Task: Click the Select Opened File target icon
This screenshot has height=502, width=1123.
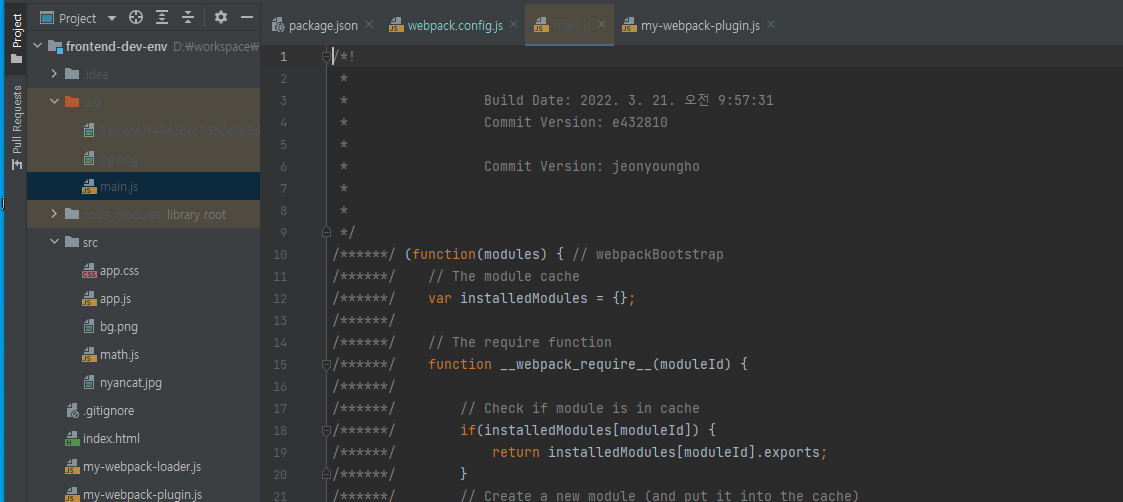Action: click(136, 18)
